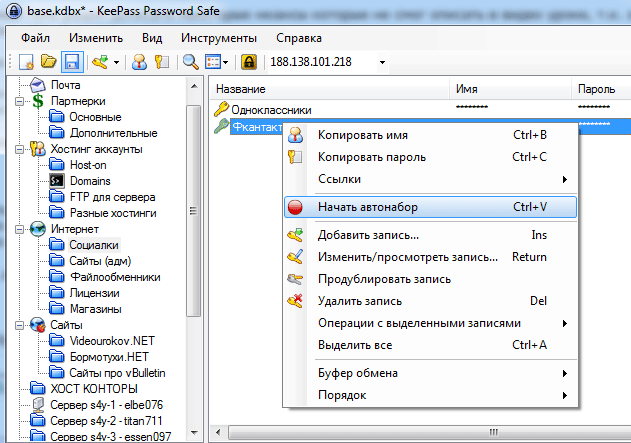Open the Операции с выделенными записями submenu
Screen dimensions: 631x443
pyautogui.click(x=431, y=323)
